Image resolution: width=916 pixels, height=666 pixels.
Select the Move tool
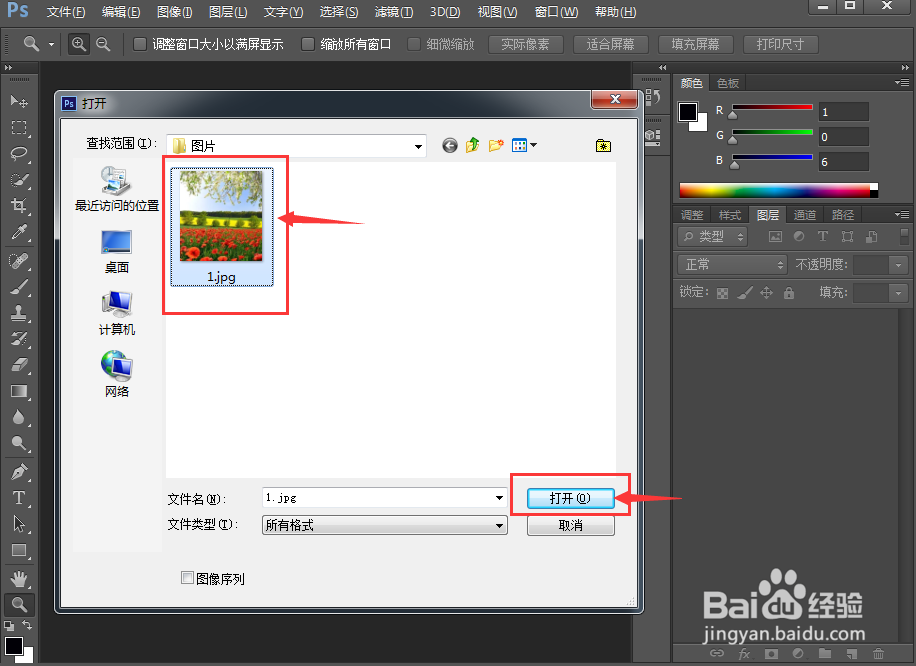19,101
